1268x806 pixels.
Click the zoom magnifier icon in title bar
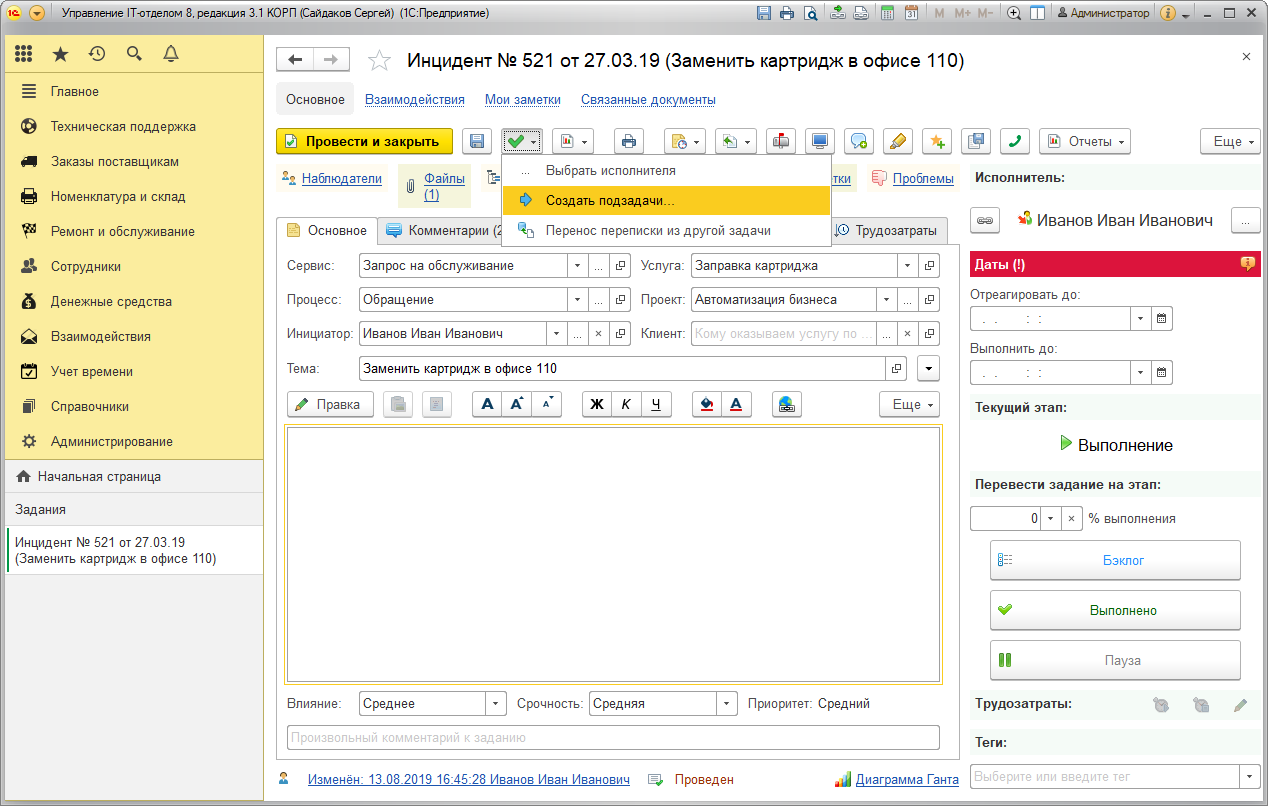(1014, 13)
